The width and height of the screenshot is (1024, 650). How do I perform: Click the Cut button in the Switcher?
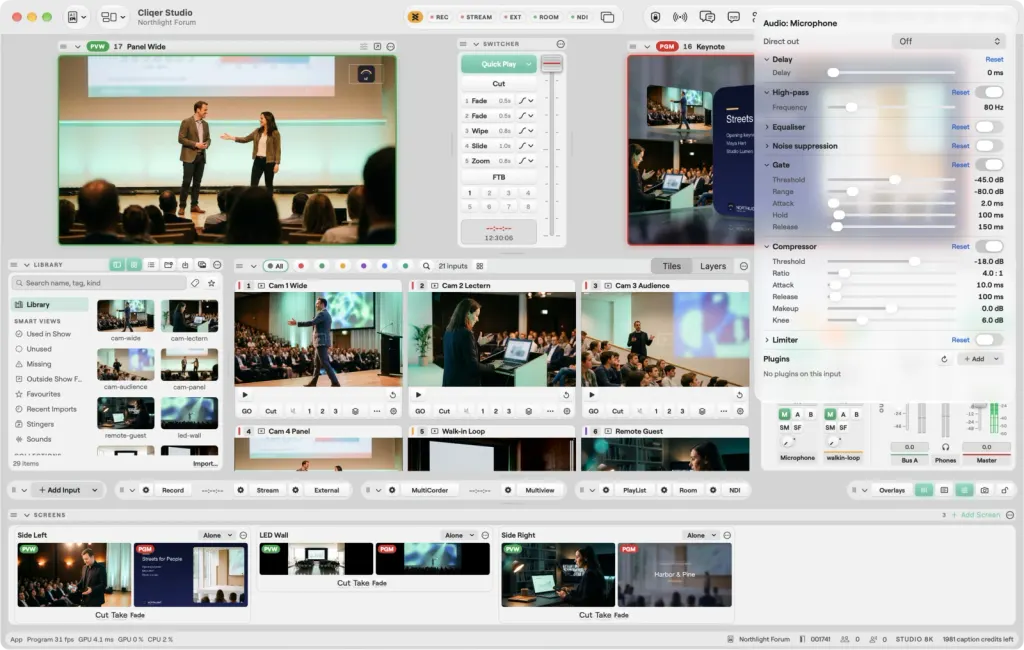point(498,84)
